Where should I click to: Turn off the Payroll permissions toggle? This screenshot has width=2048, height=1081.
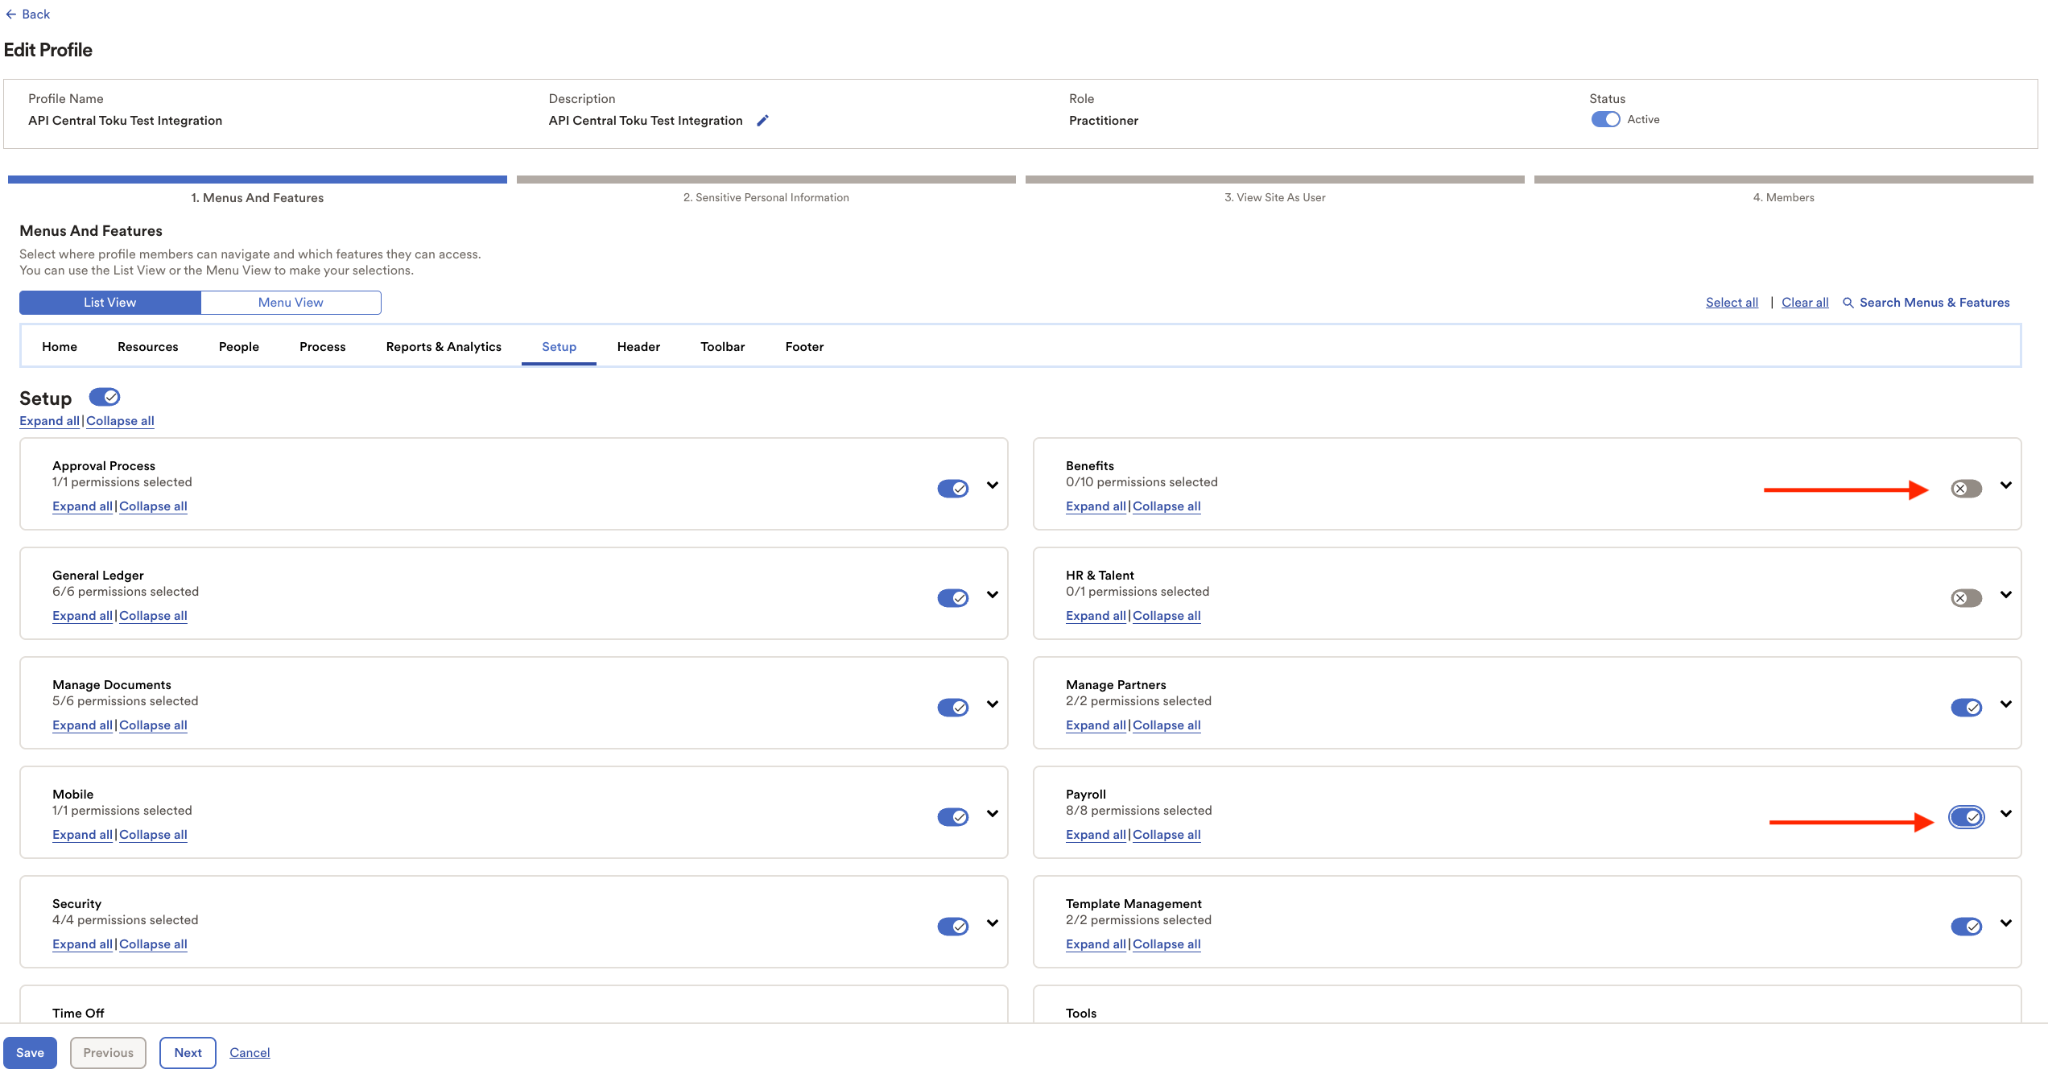point(1966,817)
